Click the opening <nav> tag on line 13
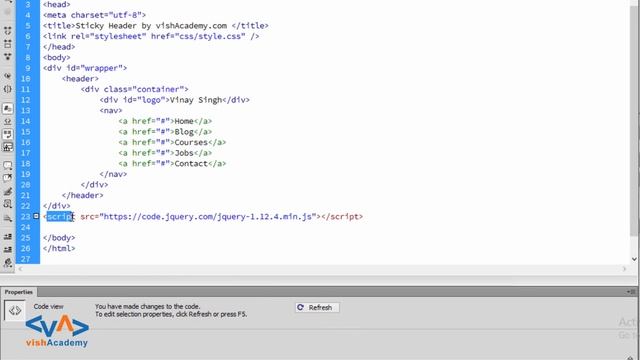The height and width of the screenshot is (360, 640). coord(111,110)
